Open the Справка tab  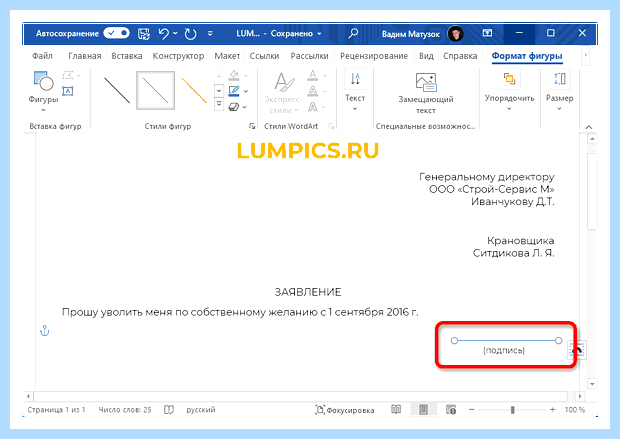(460, 56)
